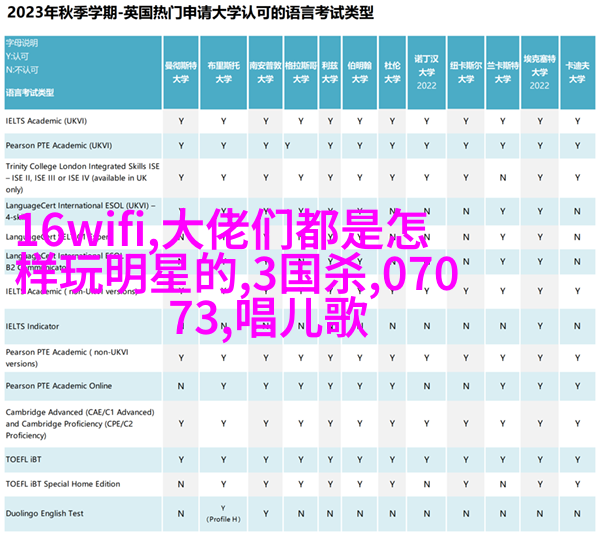Image resolution: width=600 pixels, height=536 pixels.
Task: Click IELTS Academic (UKVI)'s Y under 曼彻斯特大学
Action: 181,121
